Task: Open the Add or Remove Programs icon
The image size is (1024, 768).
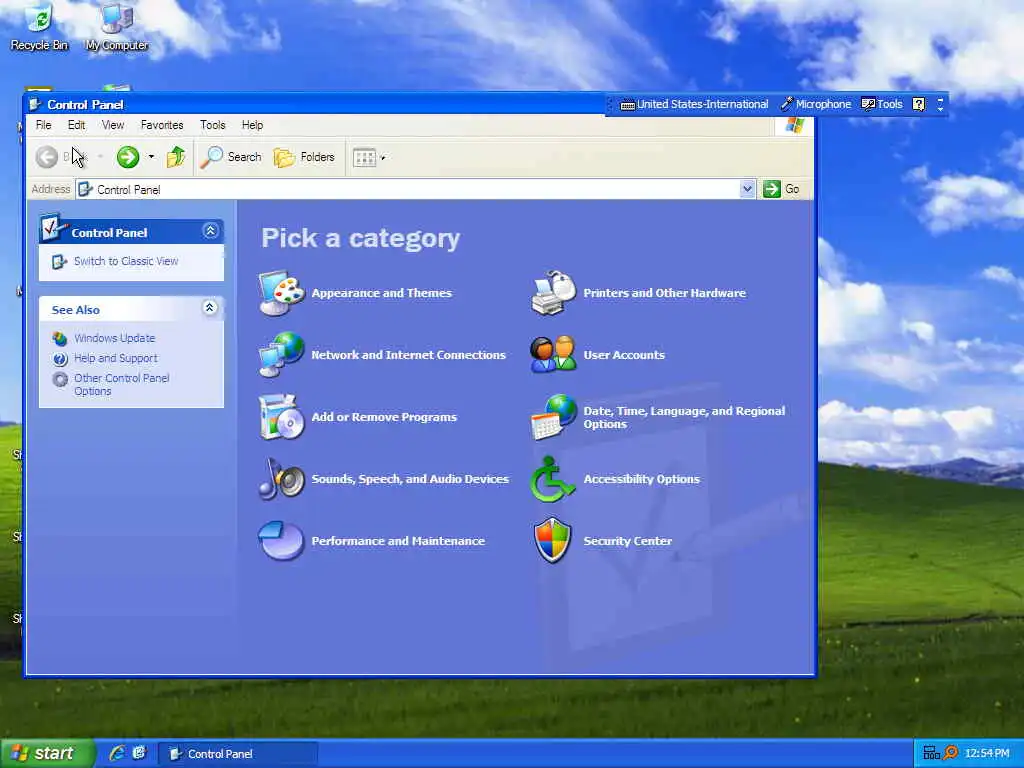Action: pos(281,417)
